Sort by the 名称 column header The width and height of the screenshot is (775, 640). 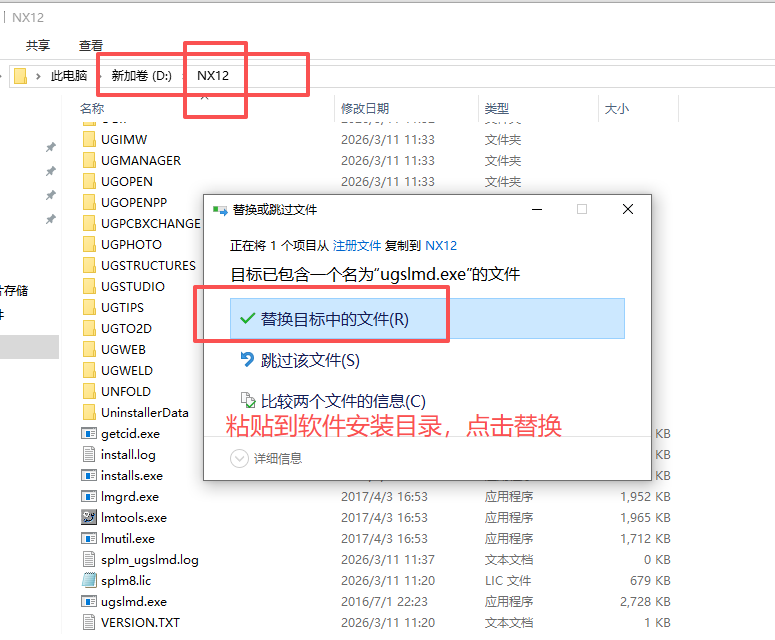92,108
